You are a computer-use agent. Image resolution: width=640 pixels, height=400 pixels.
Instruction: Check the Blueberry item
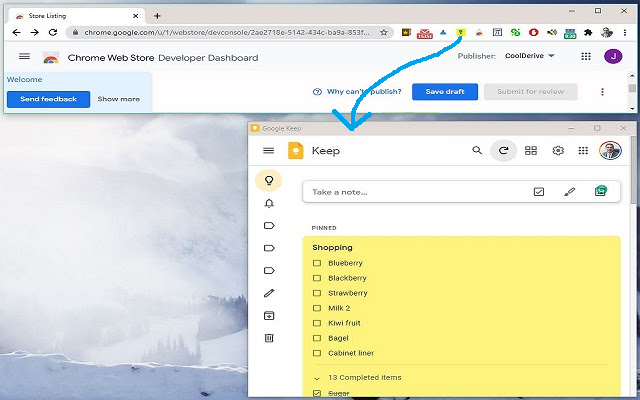[x=317, y=263]
